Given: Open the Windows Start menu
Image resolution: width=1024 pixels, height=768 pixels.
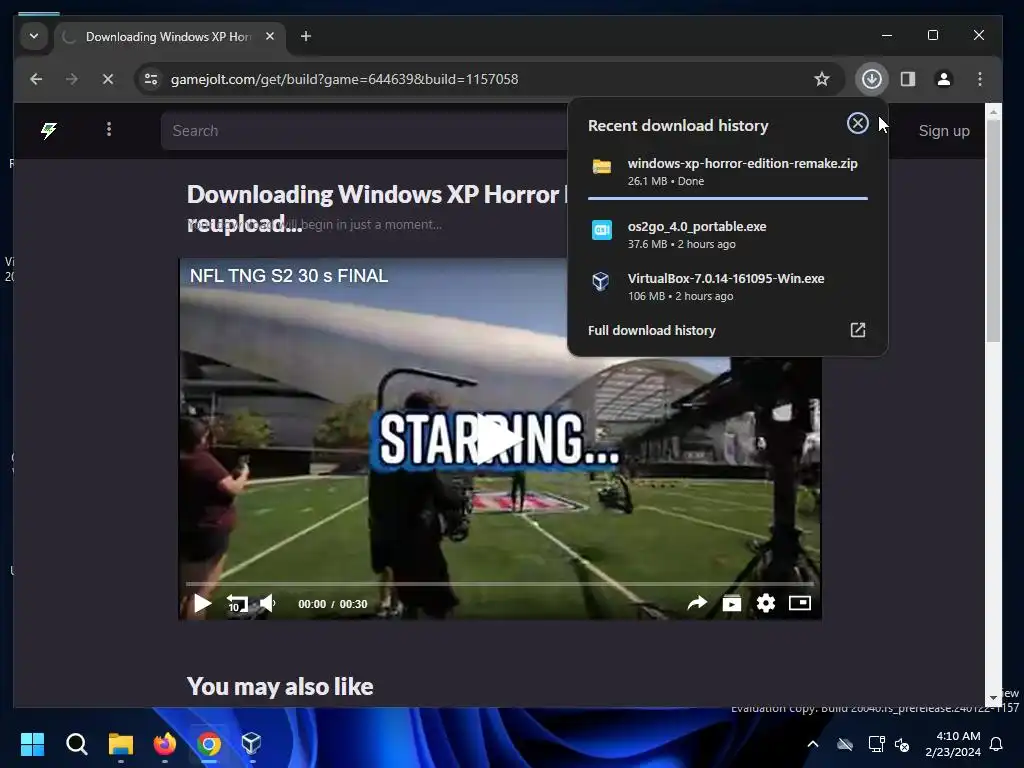Looking at the screenshot, I should (x=32, y=744).
